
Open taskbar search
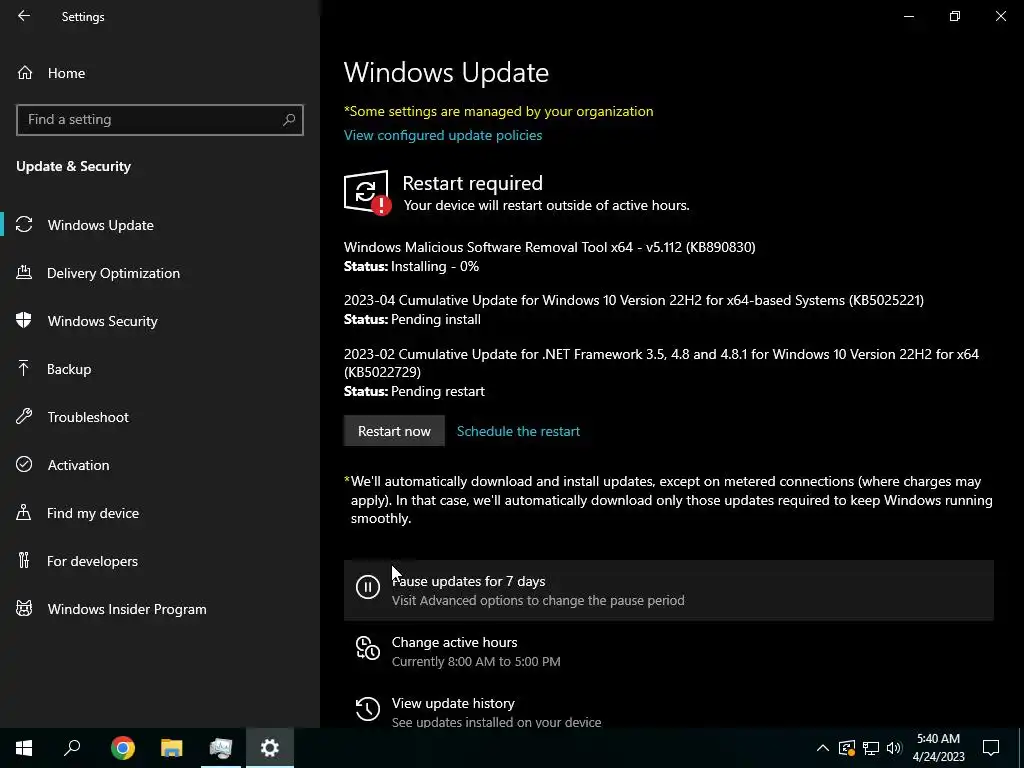point(72,748)
